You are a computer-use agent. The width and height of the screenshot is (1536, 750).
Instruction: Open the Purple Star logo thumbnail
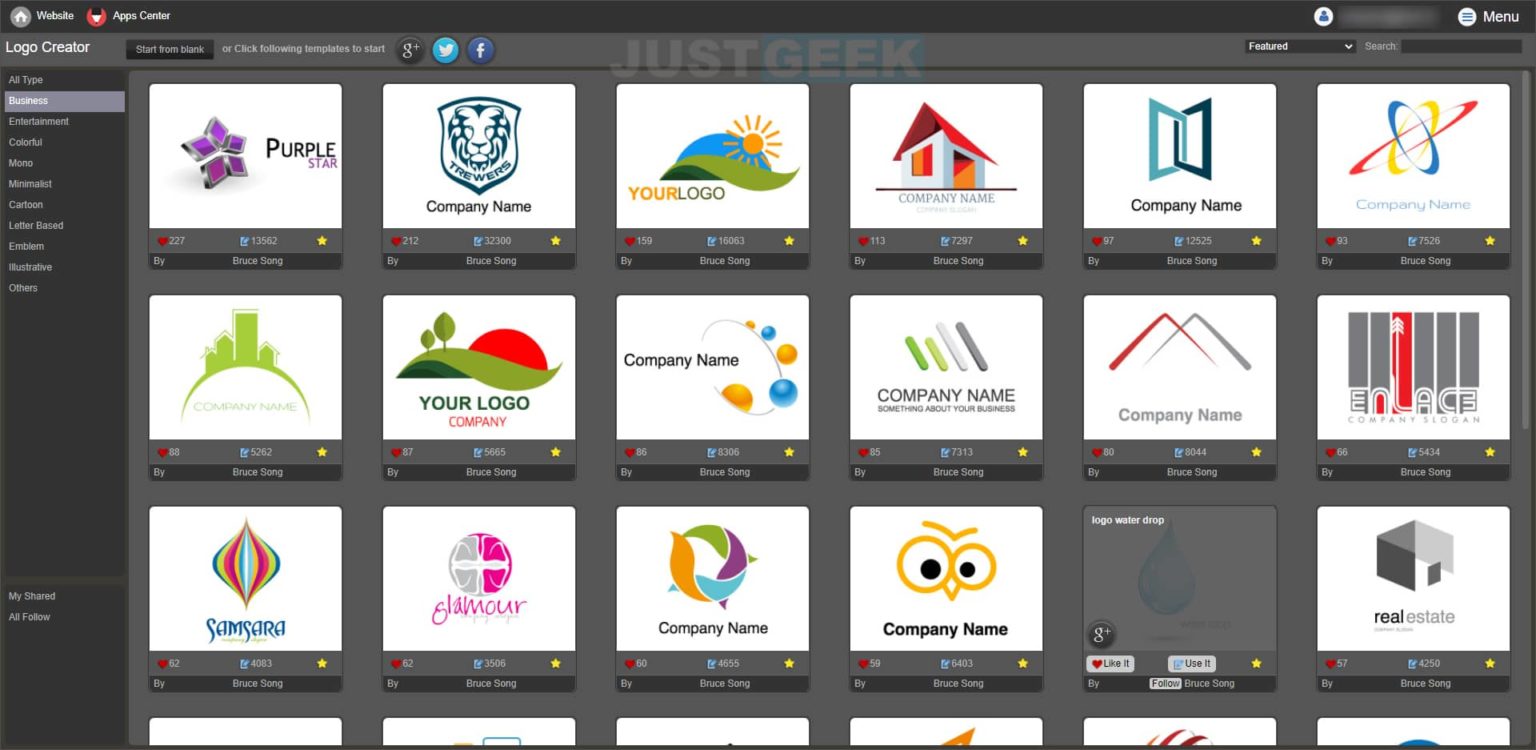[245, 156]
